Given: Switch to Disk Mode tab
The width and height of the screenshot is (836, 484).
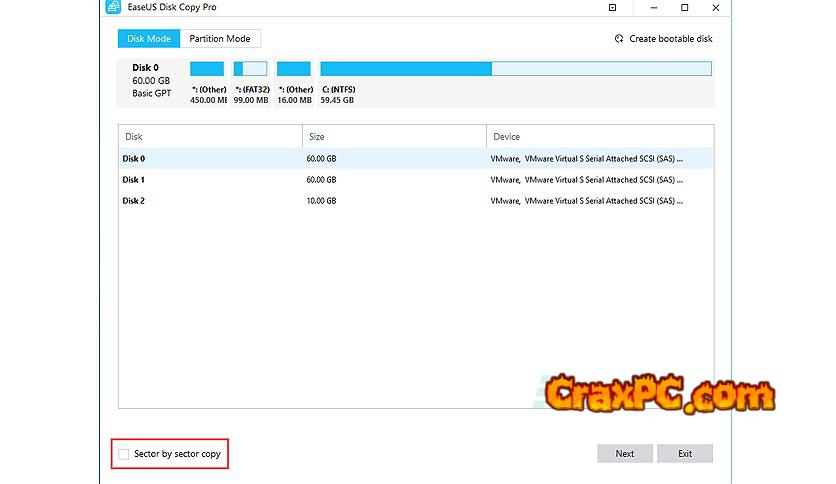Looking at the screenshot, I should (149, 39).
